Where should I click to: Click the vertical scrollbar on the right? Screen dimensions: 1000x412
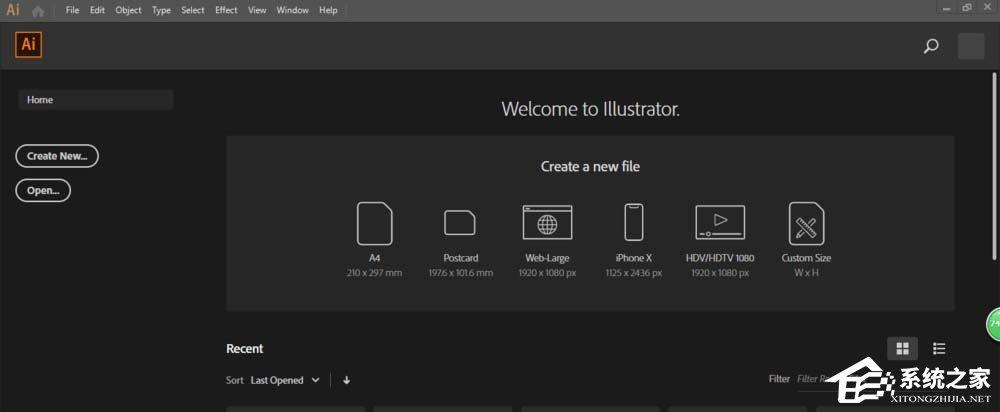(996, 166)
